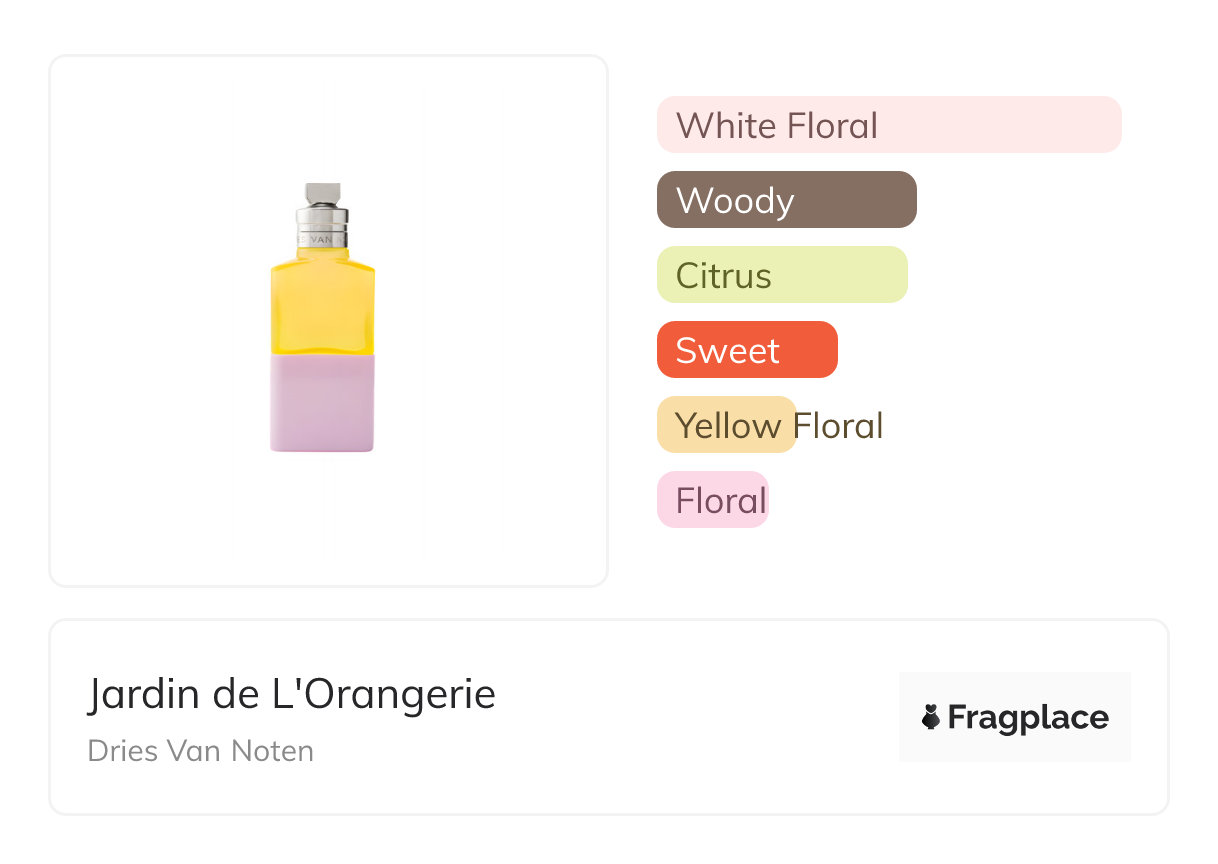This screenshot has width=1218, height=864.
Task: Select the Yellow Floral accord bar
Action: tap(727, 425)
